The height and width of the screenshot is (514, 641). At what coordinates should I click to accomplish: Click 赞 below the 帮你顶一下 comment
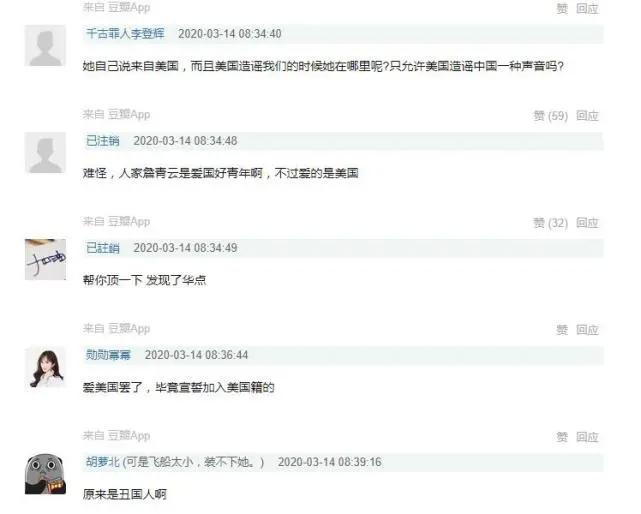tap(562, 330)
